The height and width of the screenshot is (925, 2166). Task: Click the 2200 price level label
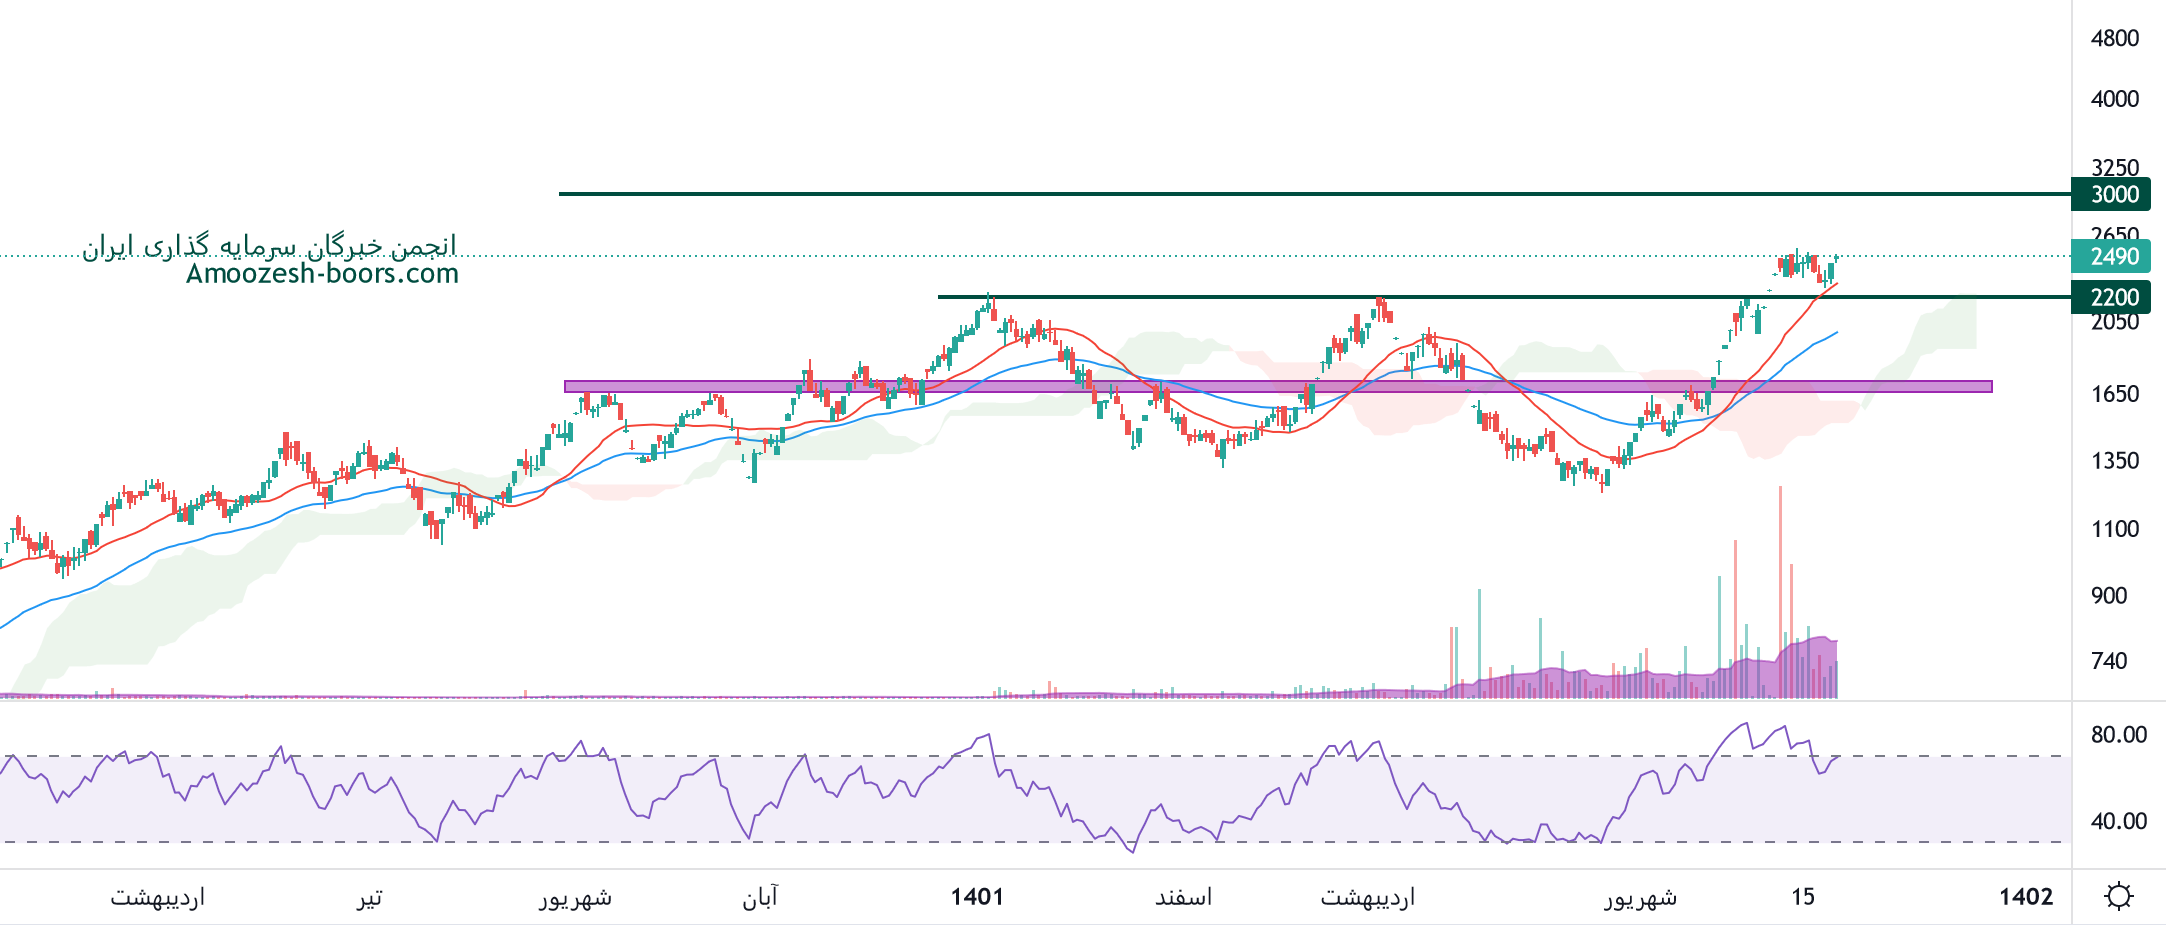(x=2114, y=297)
